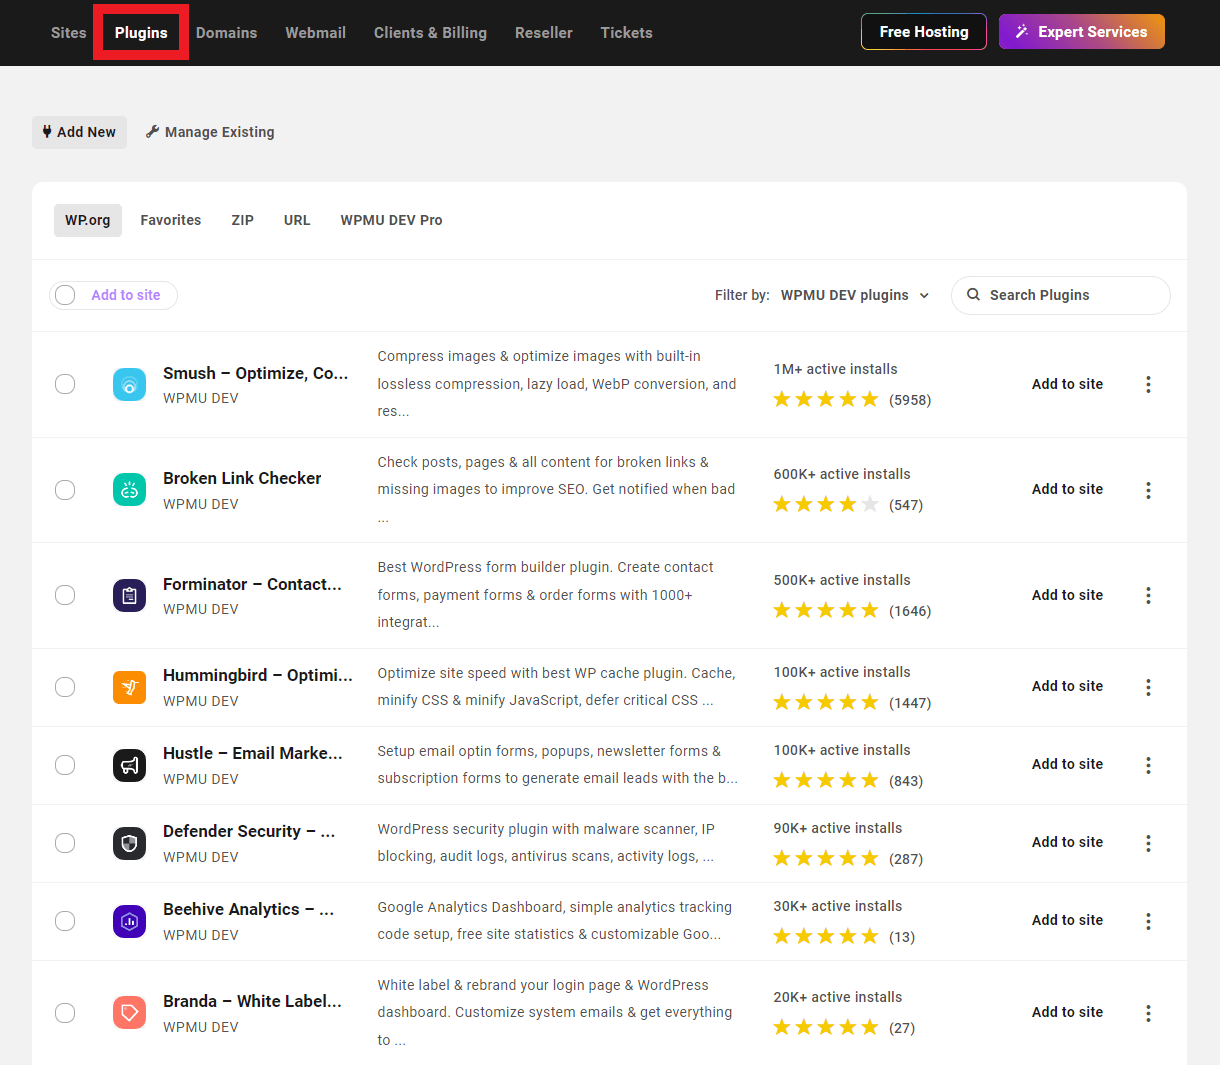The height and width of the screenshot is (1065, 1220).
Task: Open Clients & Billing in the top navigation
Action: pos(430,33)
